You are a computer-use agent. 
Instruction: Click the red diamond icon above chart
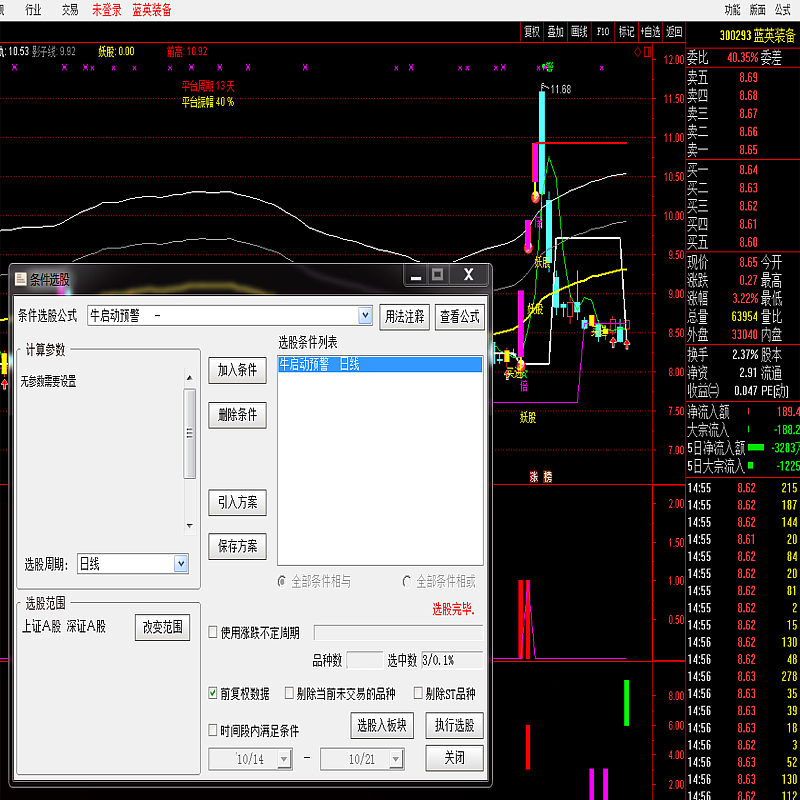(x=638, y=50)
